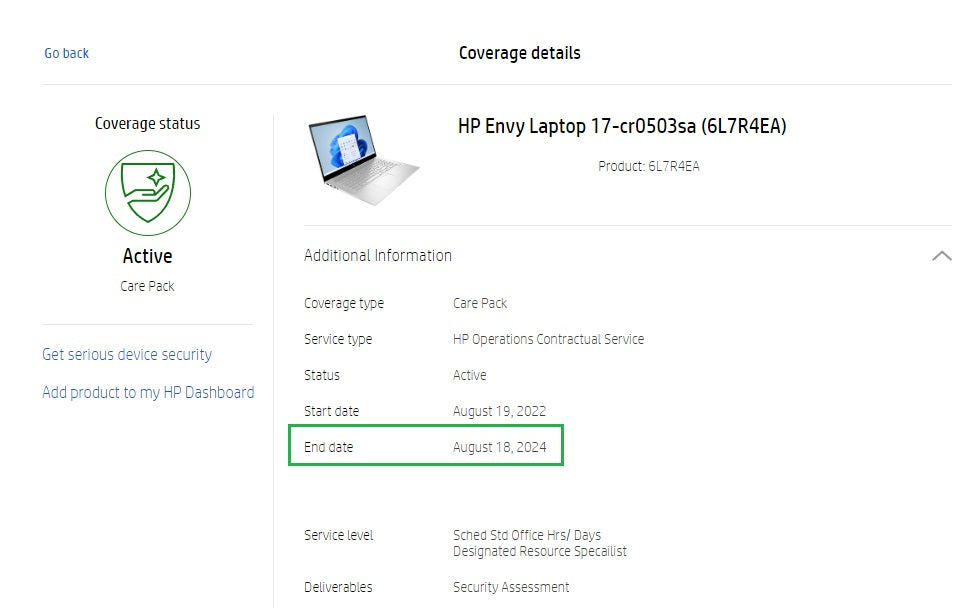The width and height of the screenshot is (968, 608).
Task: Select the Status row label
Action: [x=322, y=375]
